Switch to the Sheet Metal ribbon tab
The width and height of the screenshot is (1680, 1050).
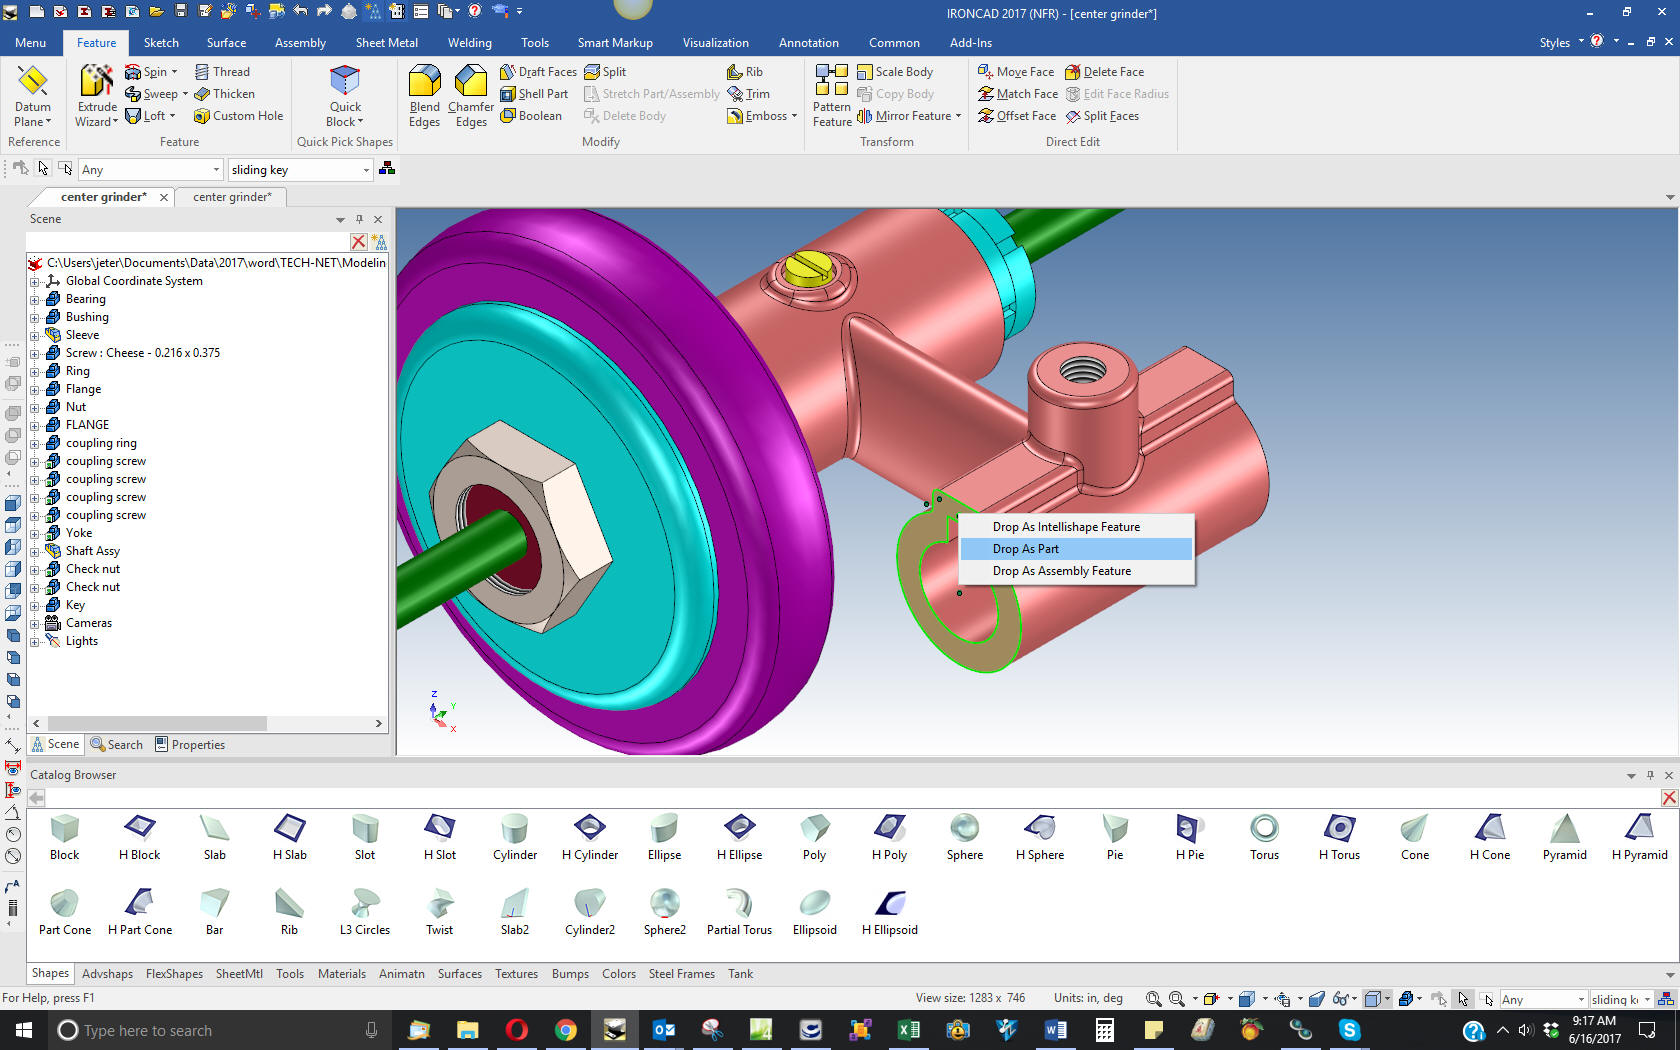386,43
